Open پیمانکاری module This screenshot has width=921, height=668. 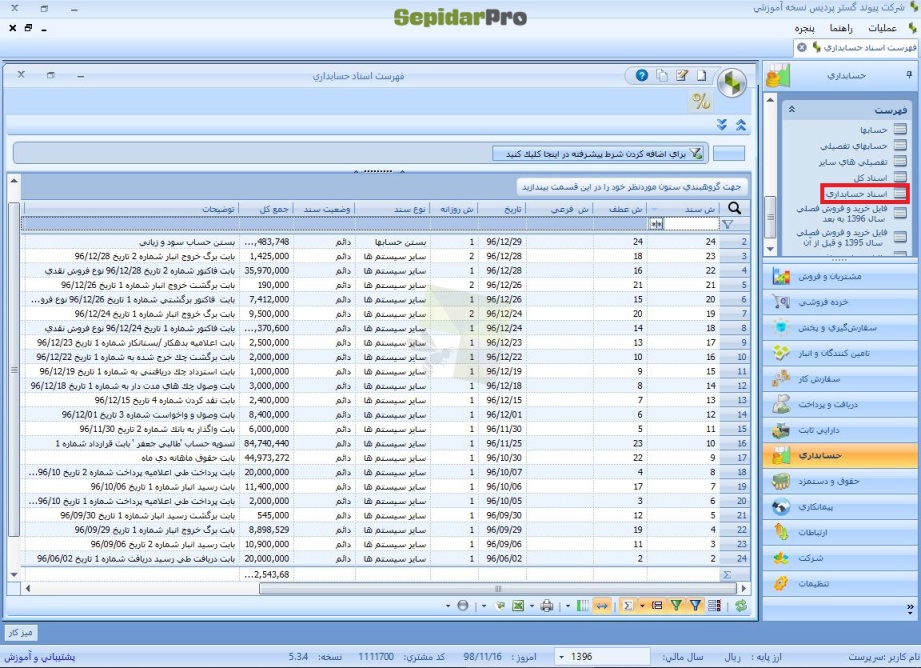[x=841, y=507]
